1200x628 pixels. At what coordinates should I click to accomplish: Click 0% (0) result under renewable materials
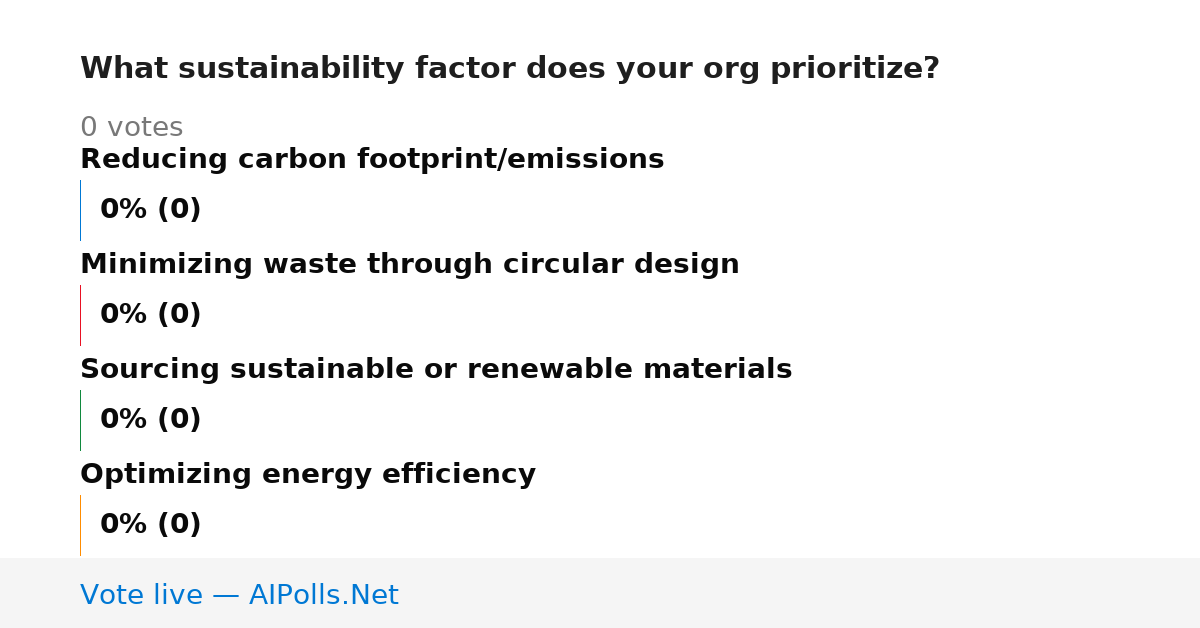151,420
